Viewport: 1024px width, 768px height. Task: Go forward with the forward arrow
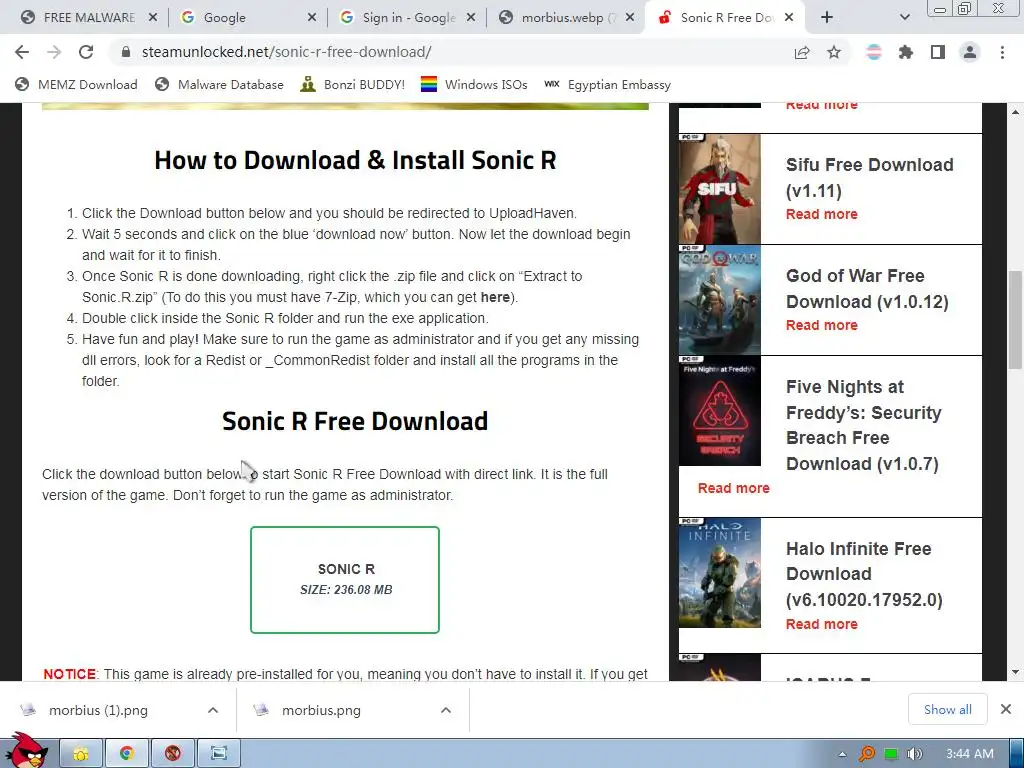pyautogui.click(x=54, y=52)
